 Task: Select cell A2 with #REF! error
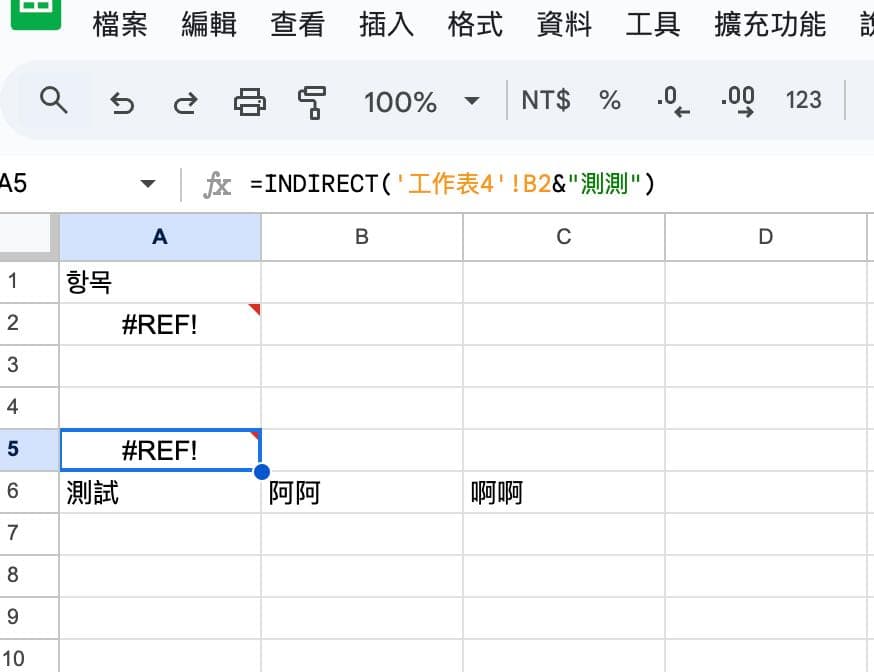tap(160, 324)
